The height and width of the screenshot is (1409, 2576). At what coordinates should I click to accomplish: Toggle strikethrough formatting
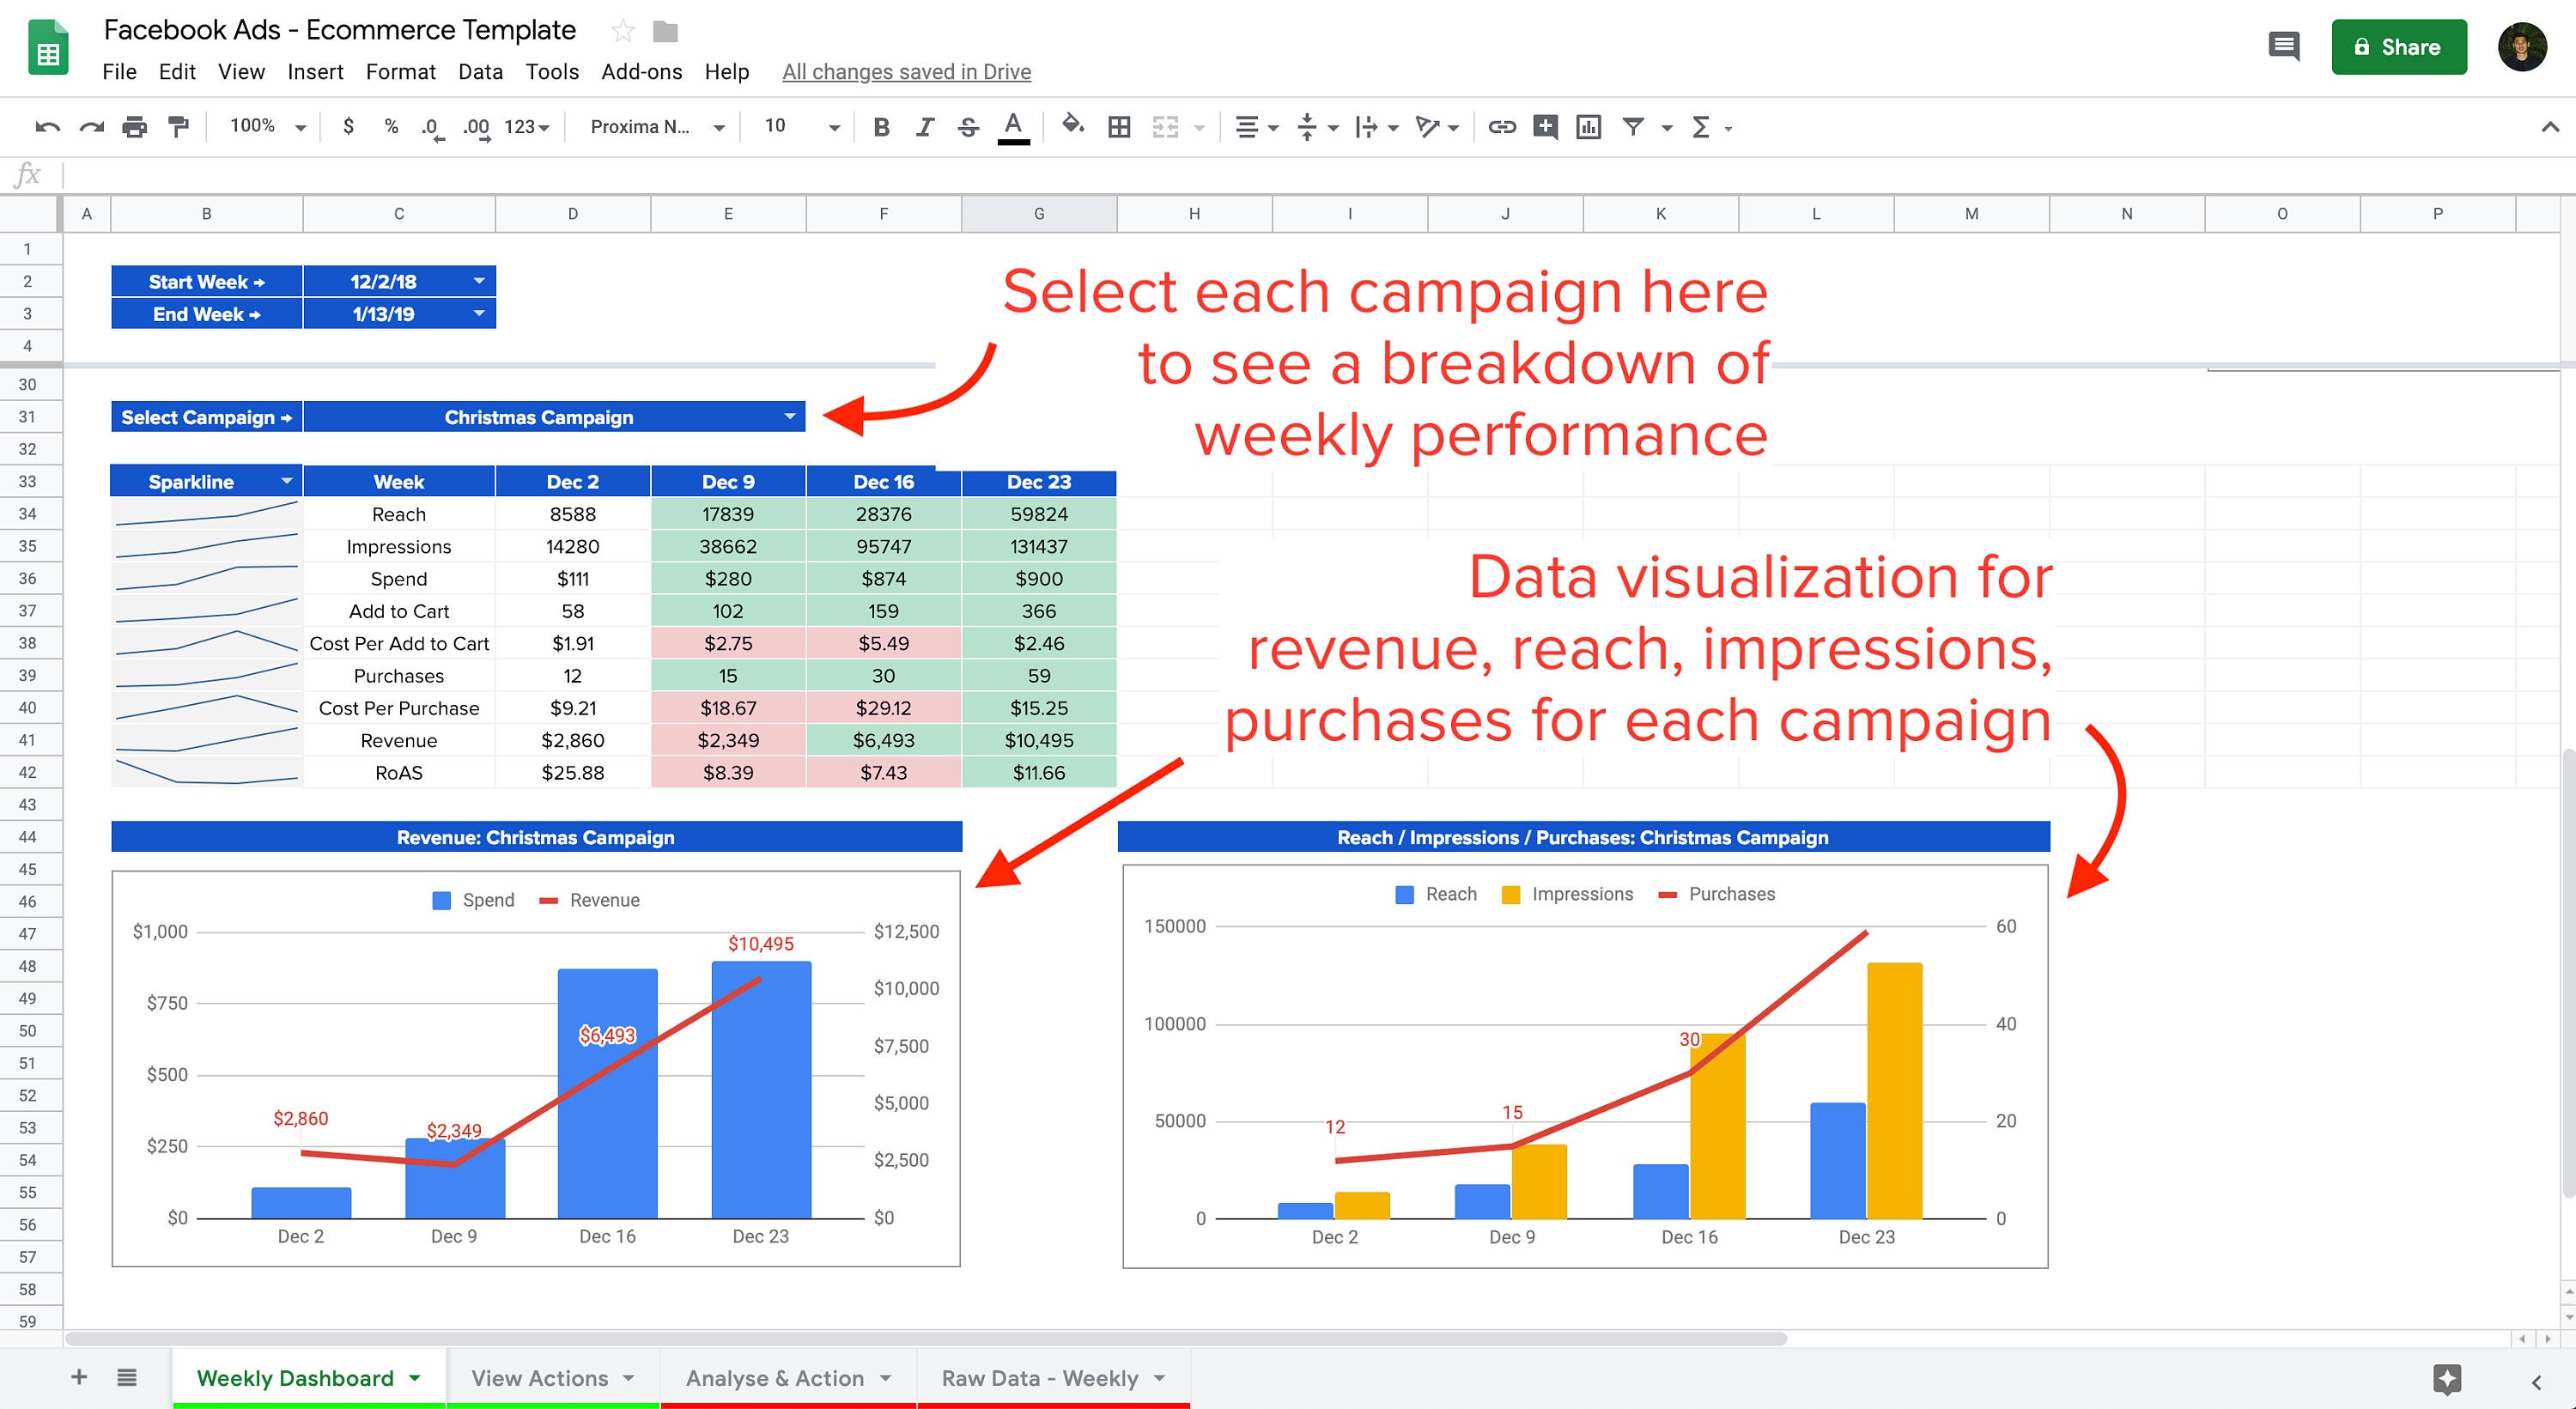point(968,127)
